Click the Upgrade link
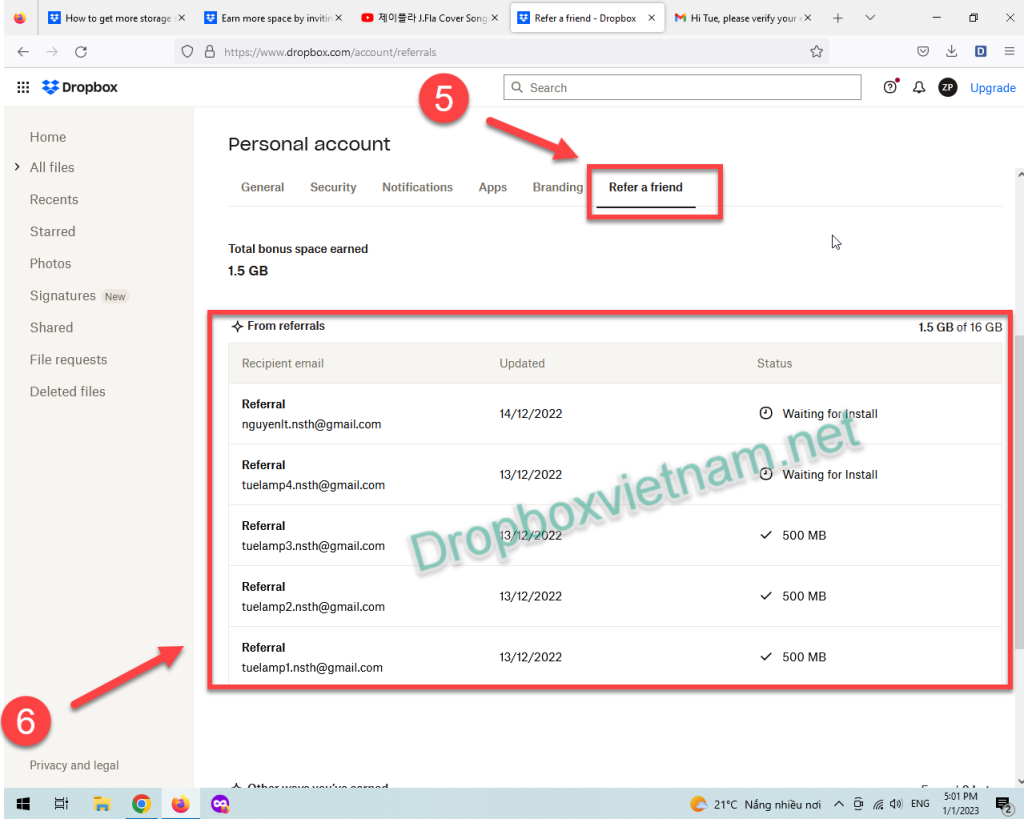The height and width of the screenshot is (819, 1024). (x=992, y=88)
